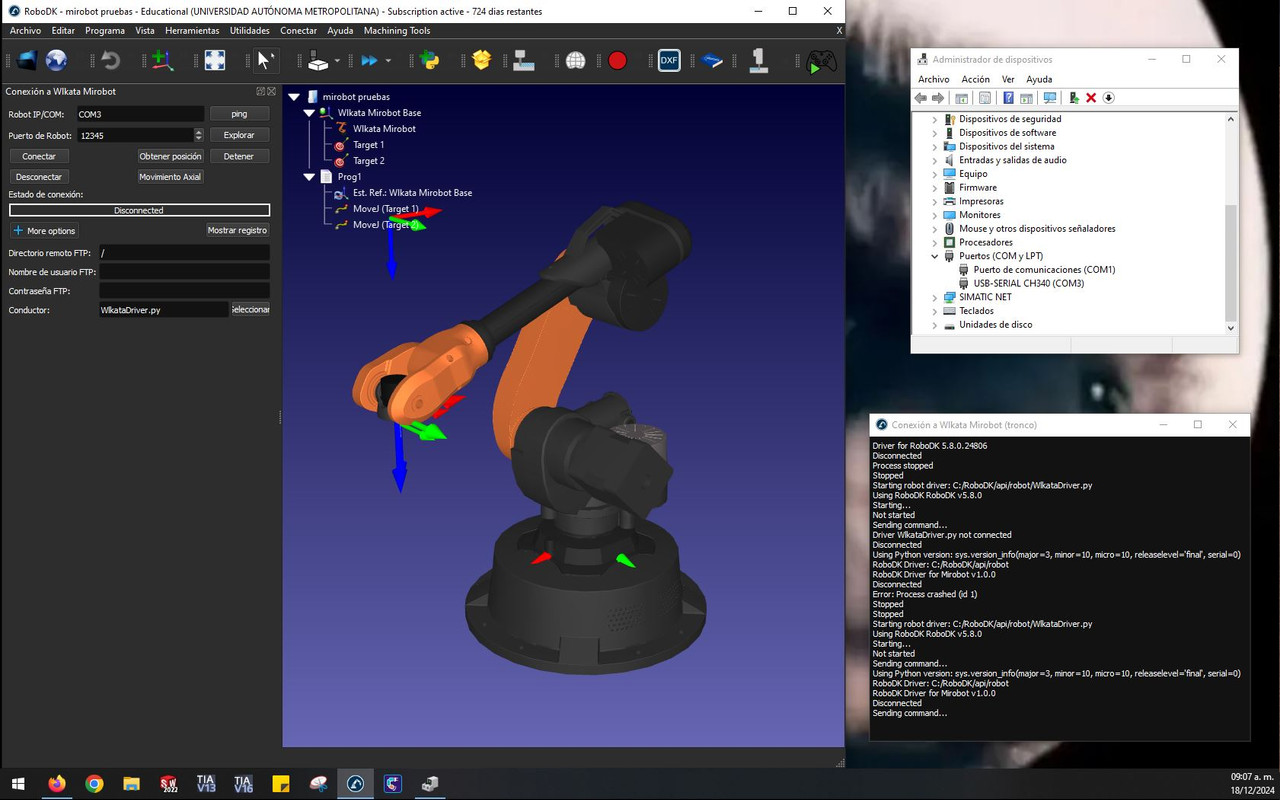Viewport: 1280px width, 800px height.
Task: Click the yellow package add-in icon
Action: pos(482,61)
